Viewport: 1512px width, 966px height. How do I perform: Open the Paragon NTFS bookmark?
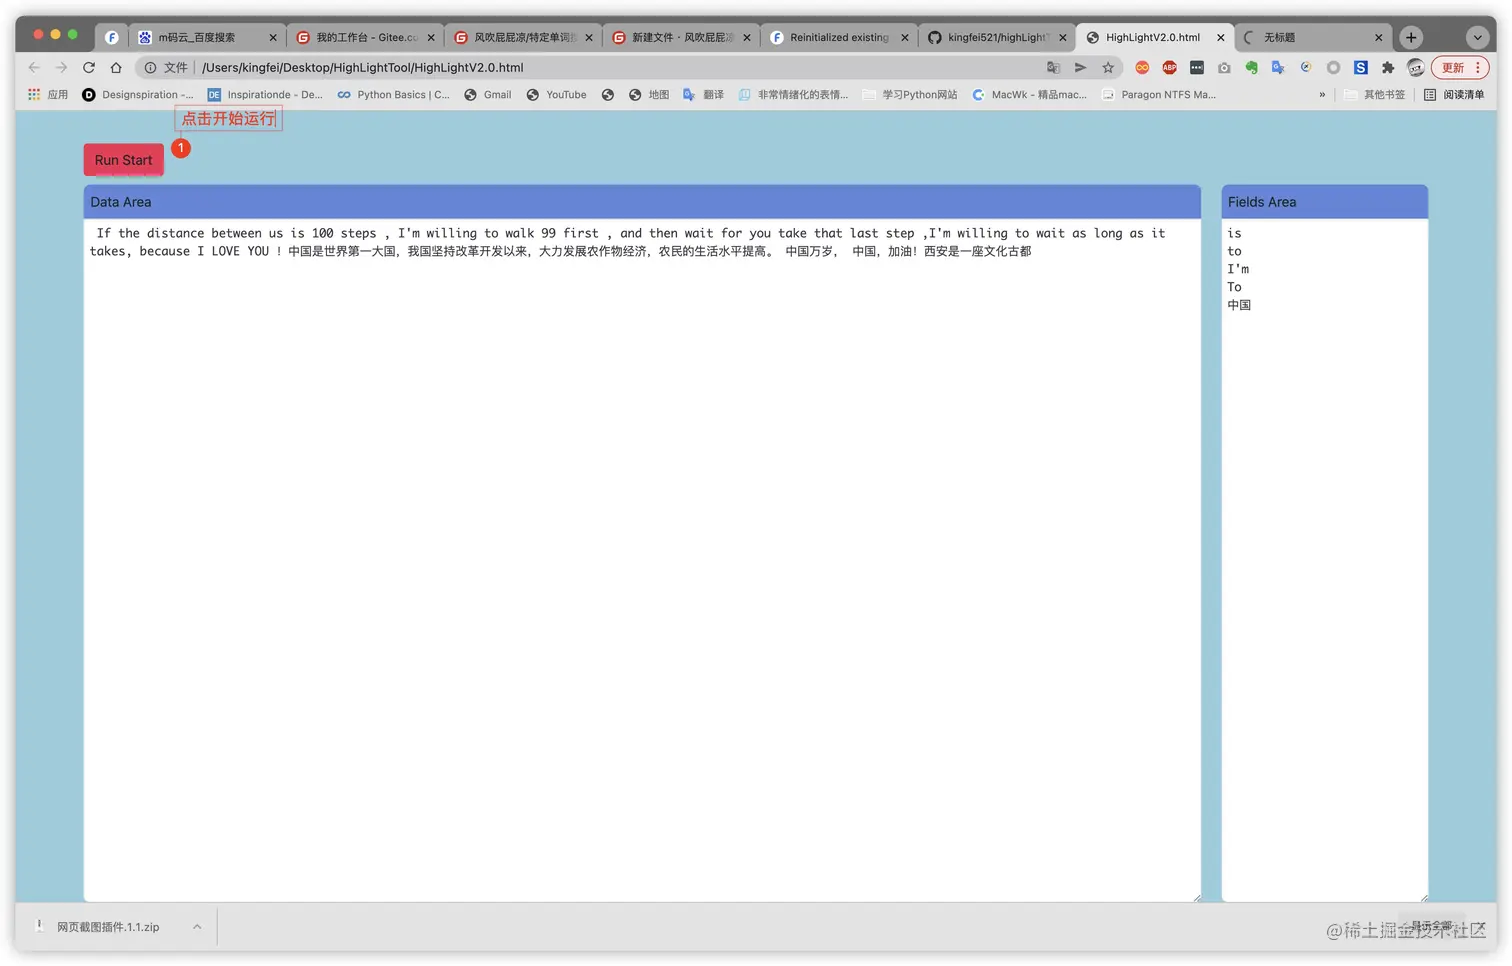point(1159,94)
